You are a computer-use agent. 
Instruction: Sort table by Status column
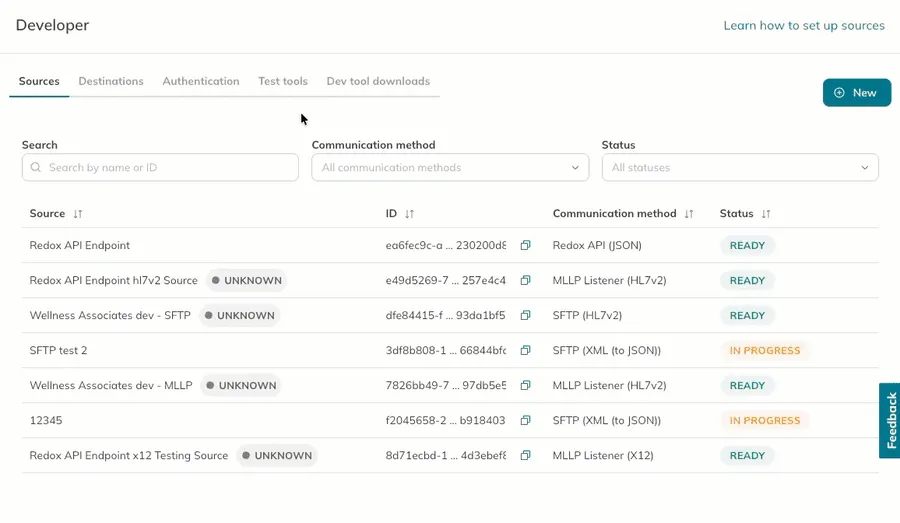click(766, 214)
